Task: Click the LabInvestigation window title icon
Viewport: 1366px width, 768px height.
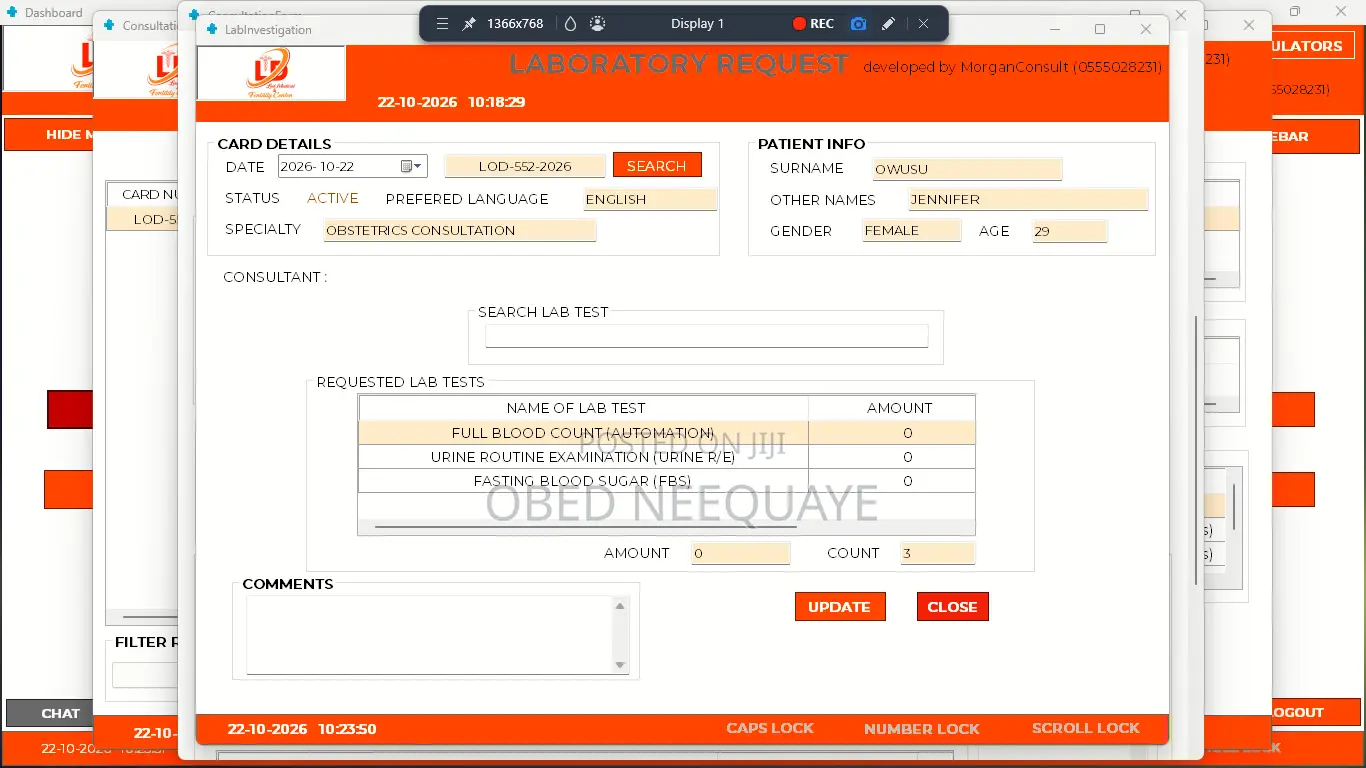Action: point(212,30)
